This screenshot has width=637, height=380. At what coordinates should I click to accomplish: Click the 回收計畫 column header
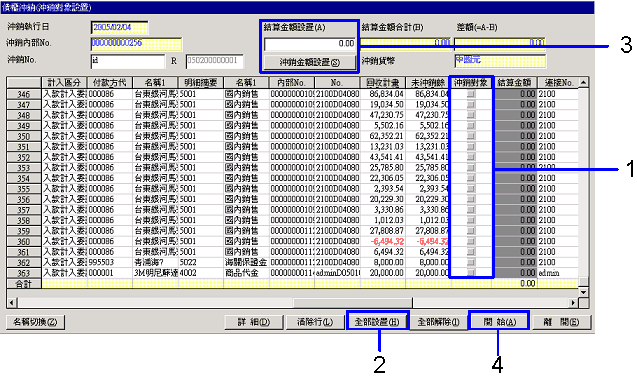tap(383, 83)
